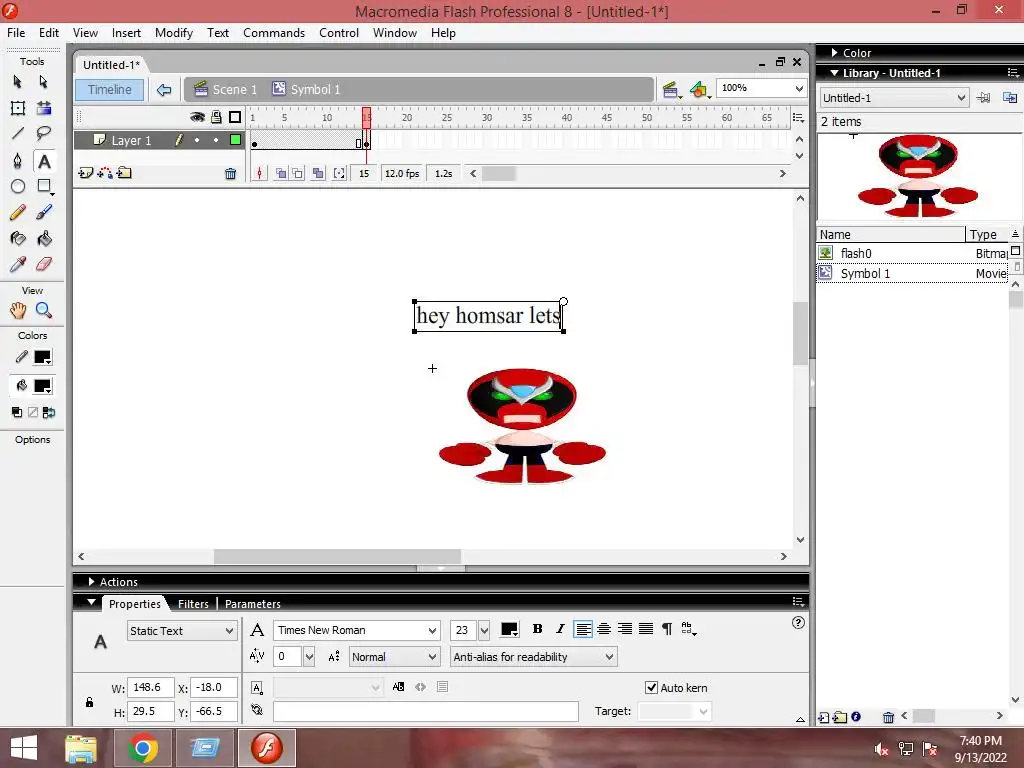
Task: Click the Edit Symbols icon
Action: [699, 89]
